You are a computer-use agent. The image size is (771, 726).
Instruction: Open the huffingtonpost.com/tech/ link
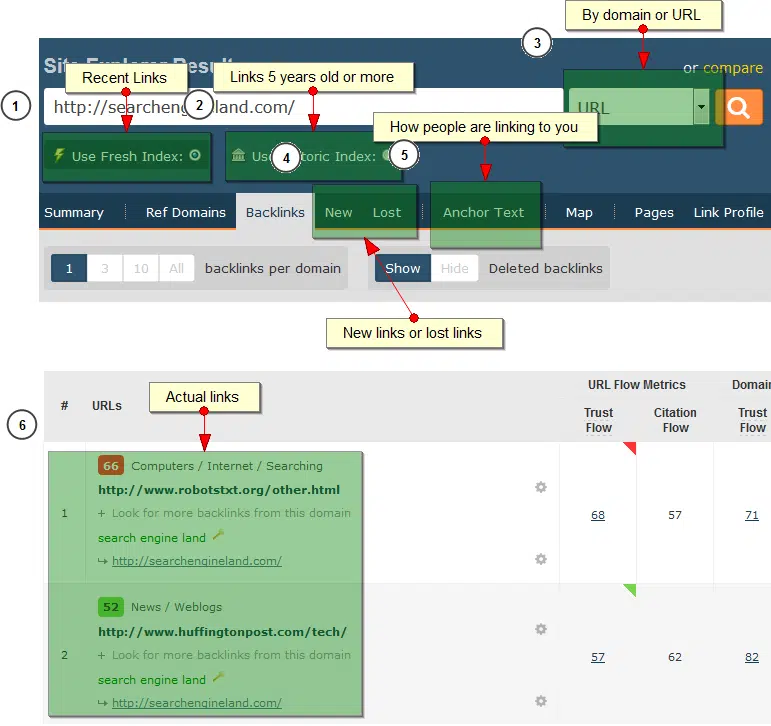pyautogui.click(x=222, y=632)
